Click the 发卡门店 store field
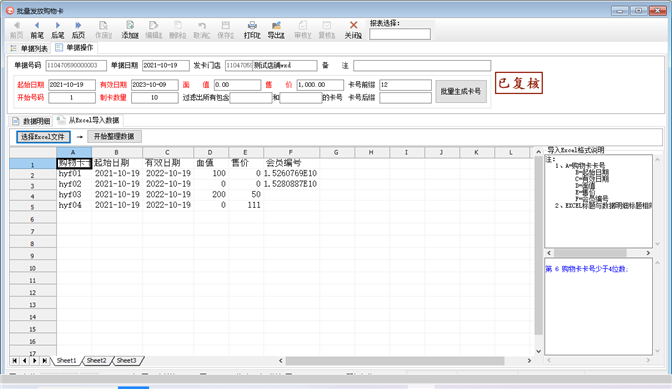The height and width of the screenshot is (389, 672). coord(271,66)
